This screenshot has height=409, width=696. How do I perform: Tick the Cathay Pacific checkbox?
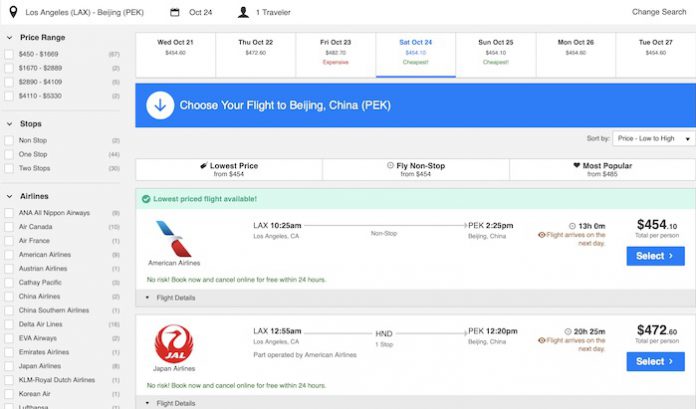click(x=8, y=282)
